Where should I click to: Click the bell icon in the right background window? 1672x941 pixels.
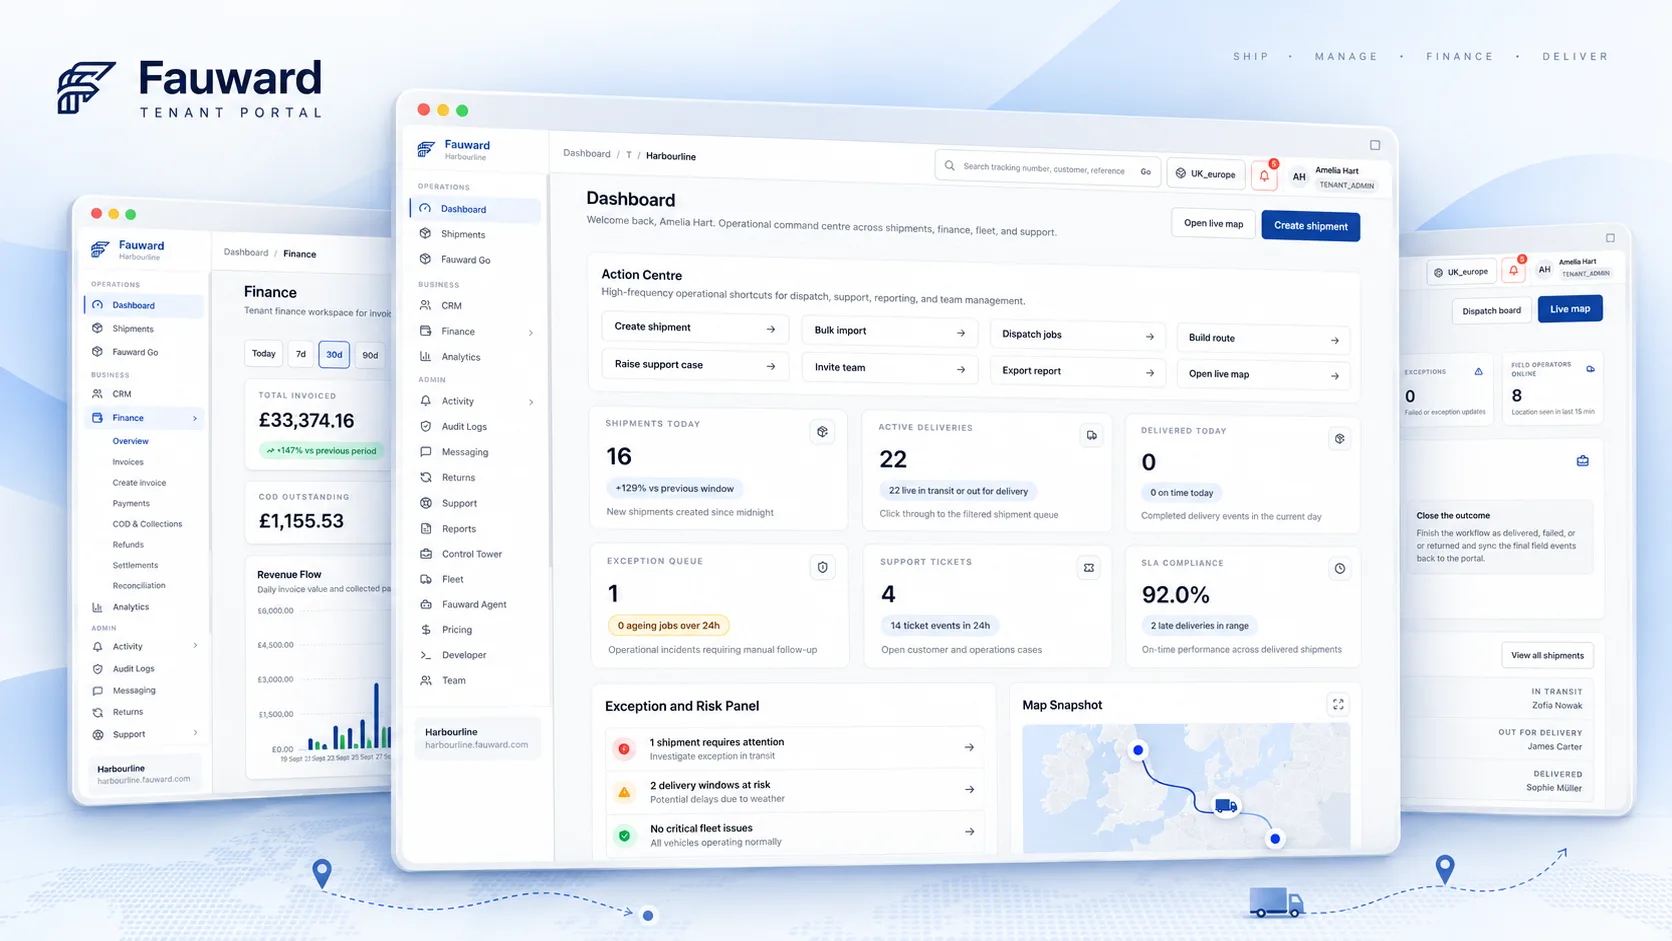tap(1514, 270)
